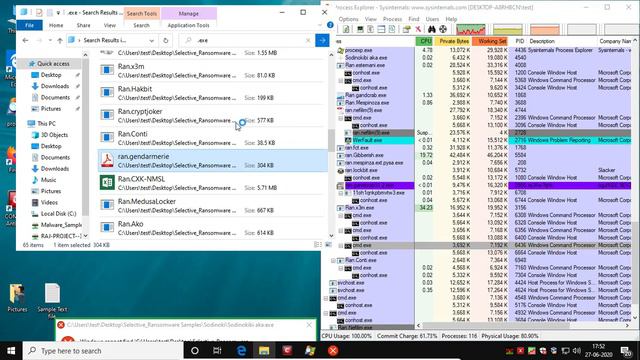Select the procexp.exe process row
Viewport: 640px width, 360px height.
coord(483,50)
